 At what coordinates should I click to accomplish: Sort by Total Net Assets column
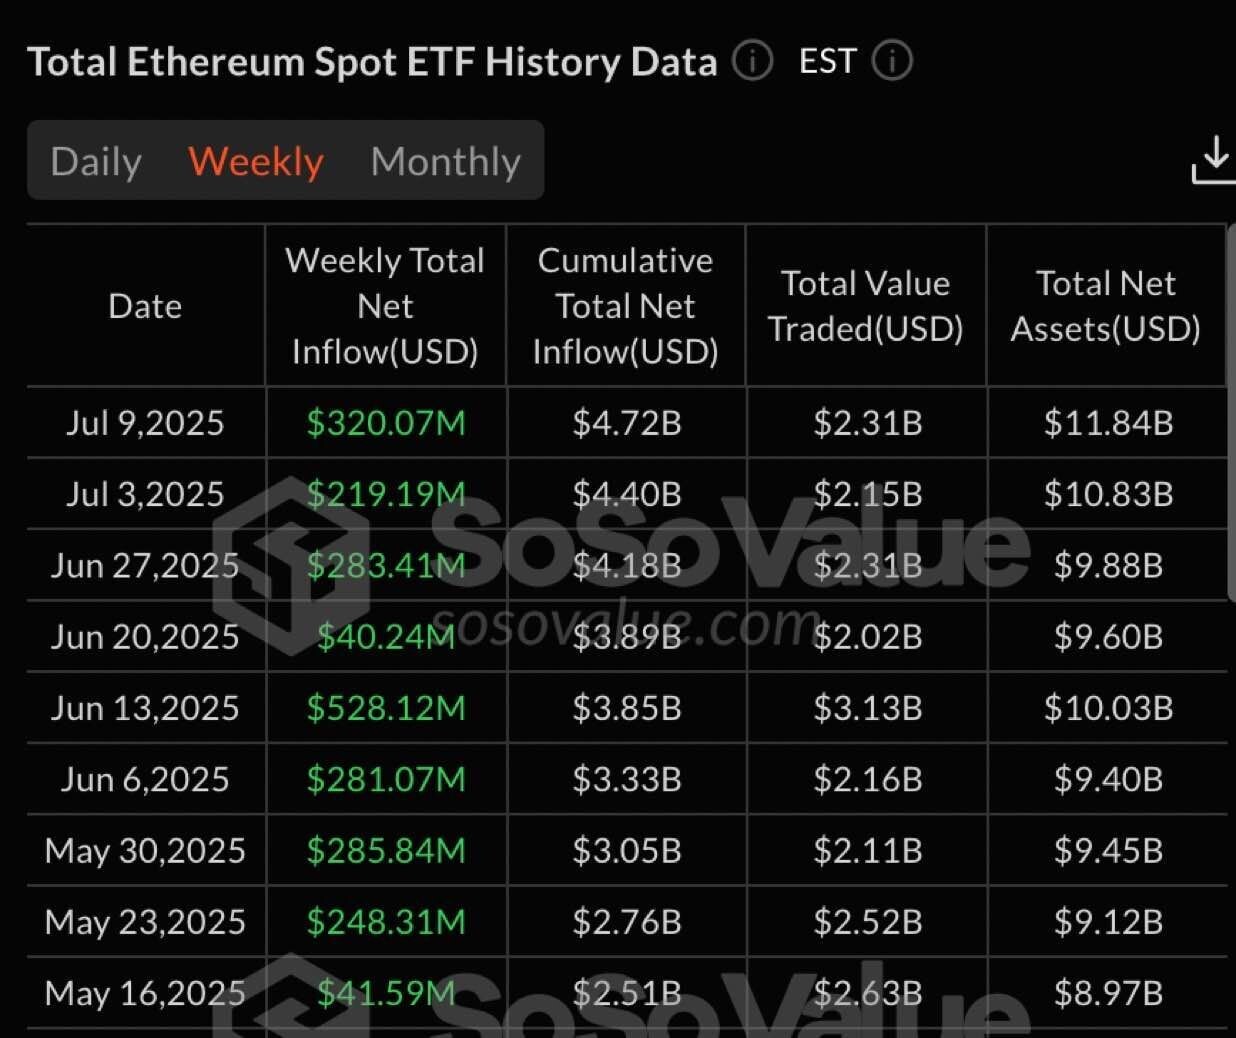[x=1105, y=306]
